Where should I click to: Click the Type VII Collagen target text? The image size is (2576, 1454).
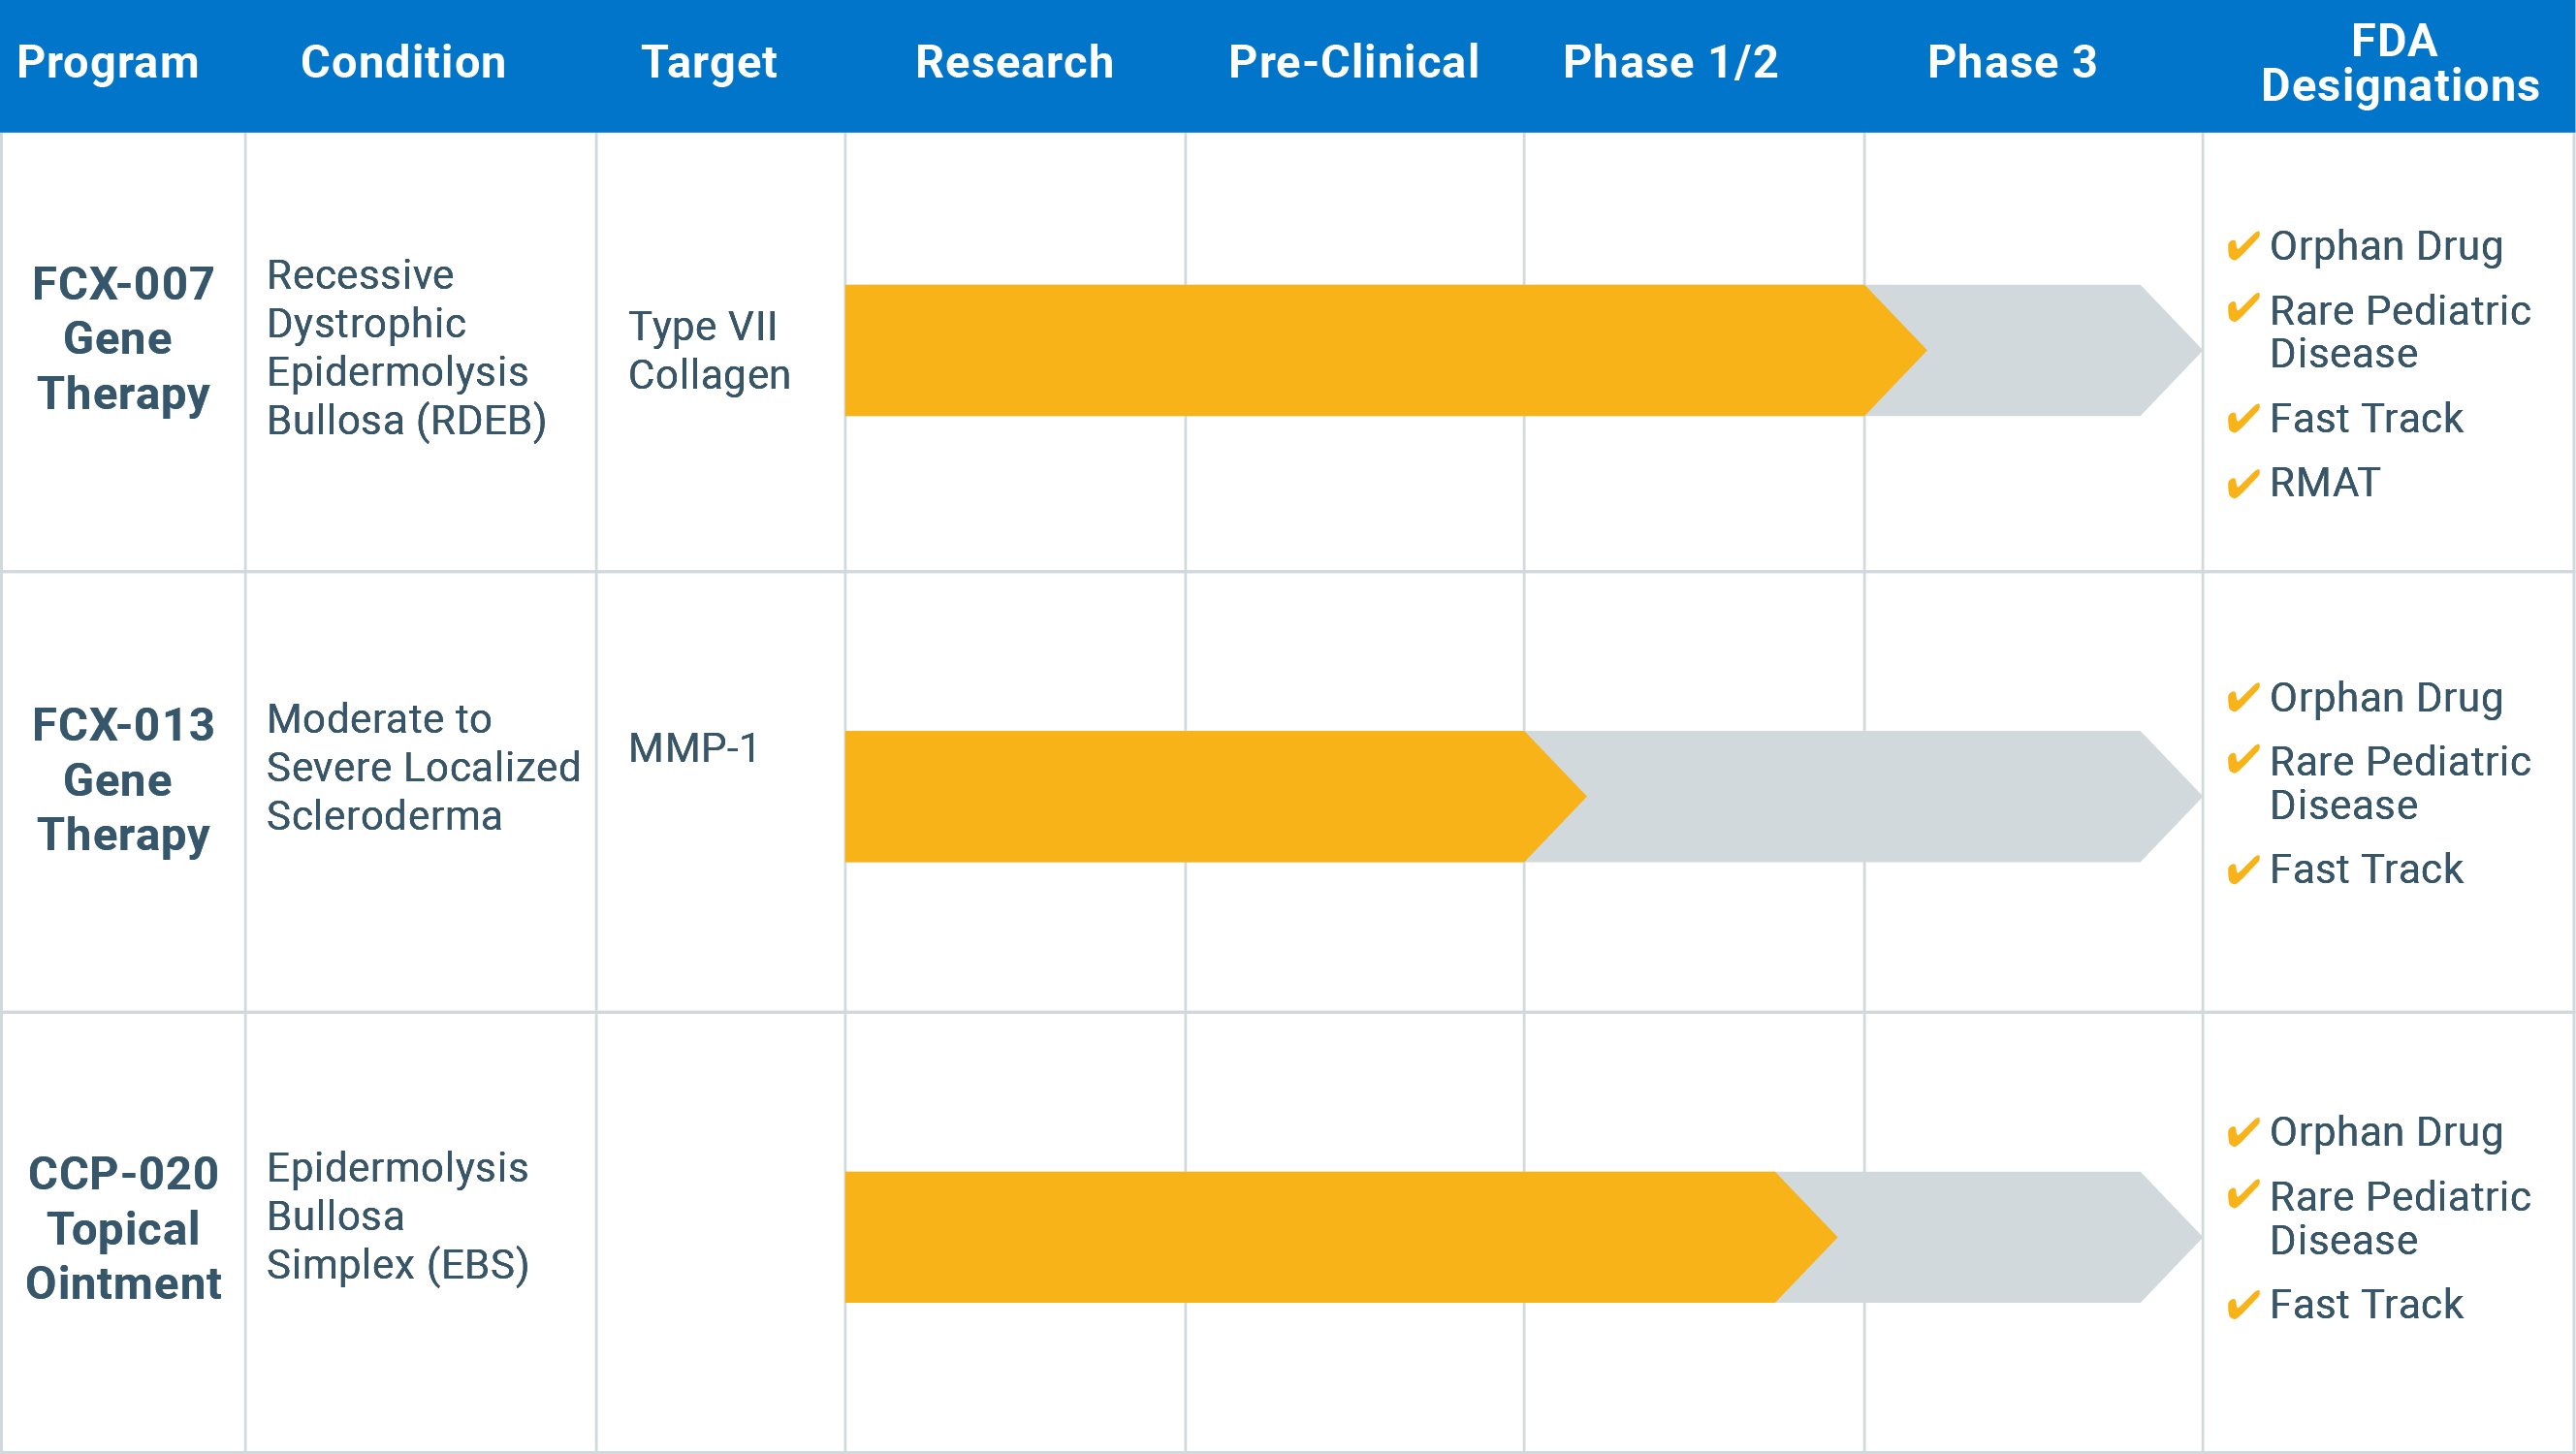click(x=709, y=350)
